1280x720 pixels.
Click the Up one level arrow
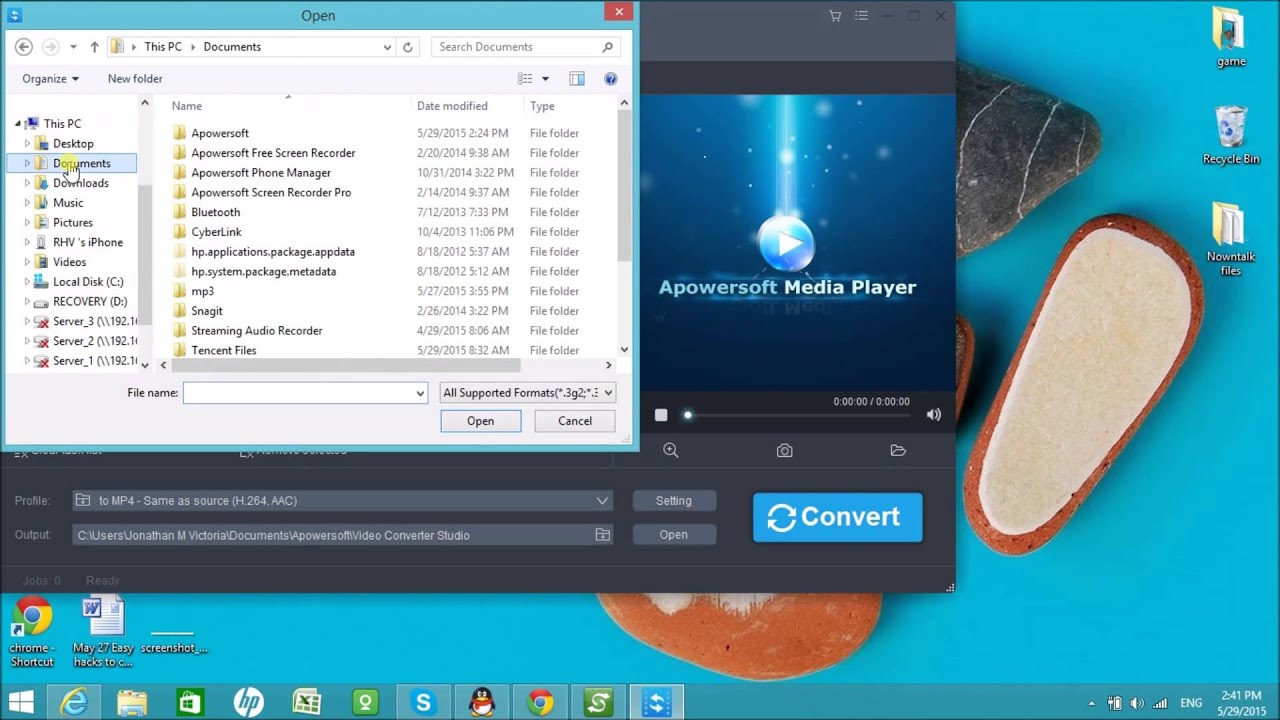click(94, 47)
